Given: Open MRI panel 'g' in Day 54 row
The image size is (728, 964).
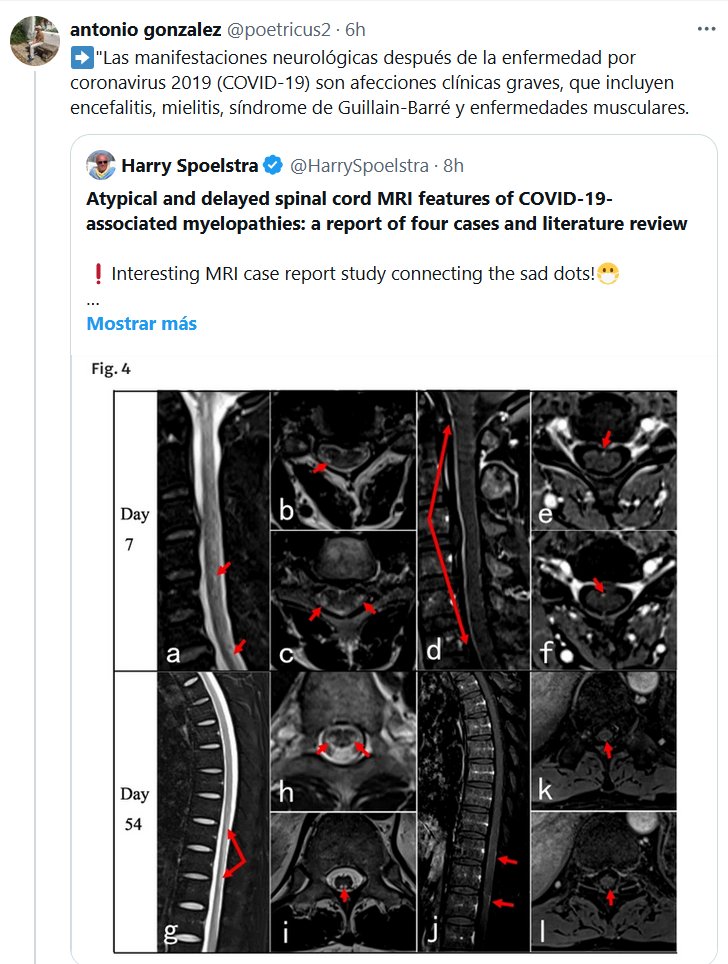Looking at the screenshot, I should coord(213,808).
